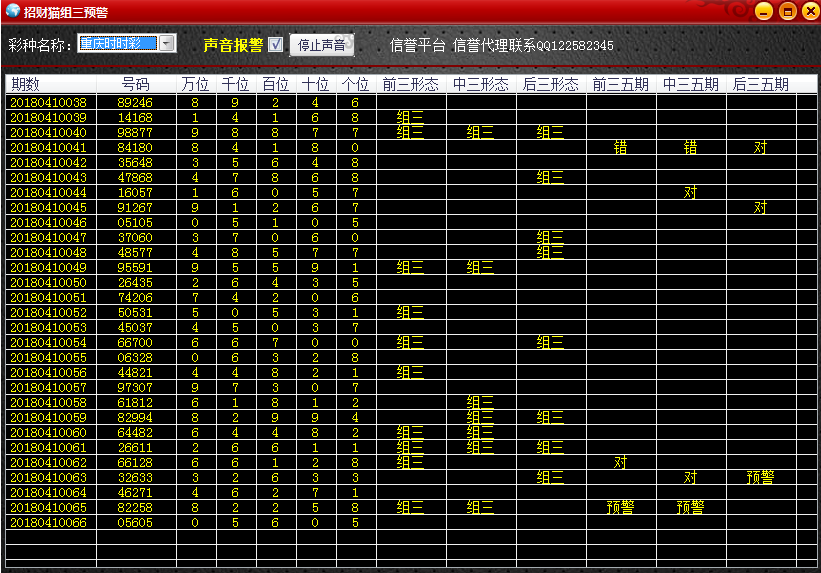Minimize the window with the yellow button

coord(763,12)
